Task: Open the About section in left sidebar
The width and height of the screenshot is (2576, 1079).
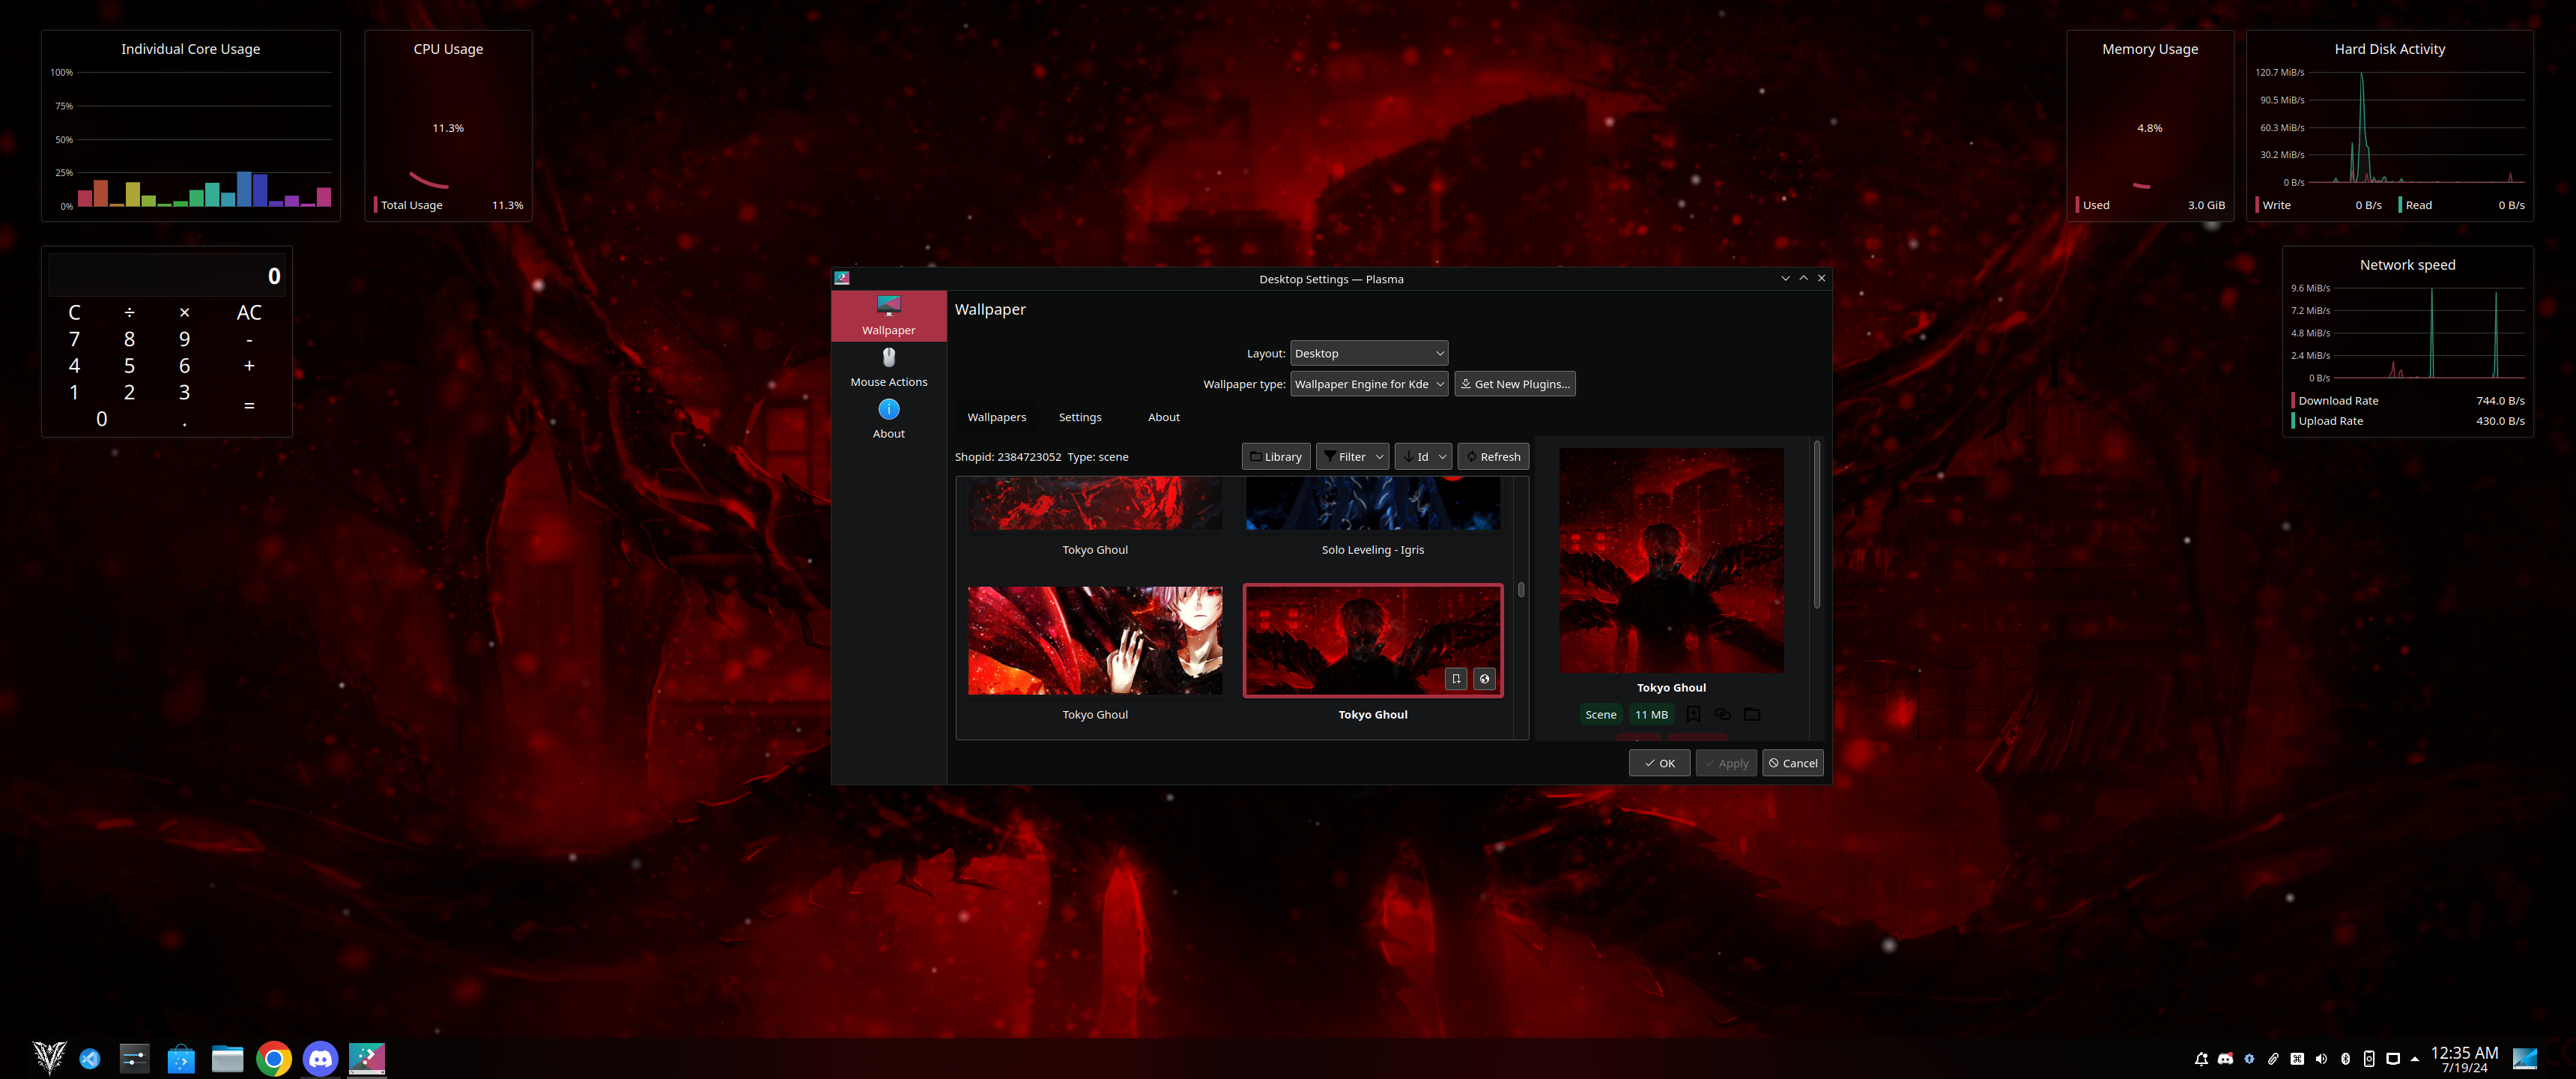Action: (888, 419)
